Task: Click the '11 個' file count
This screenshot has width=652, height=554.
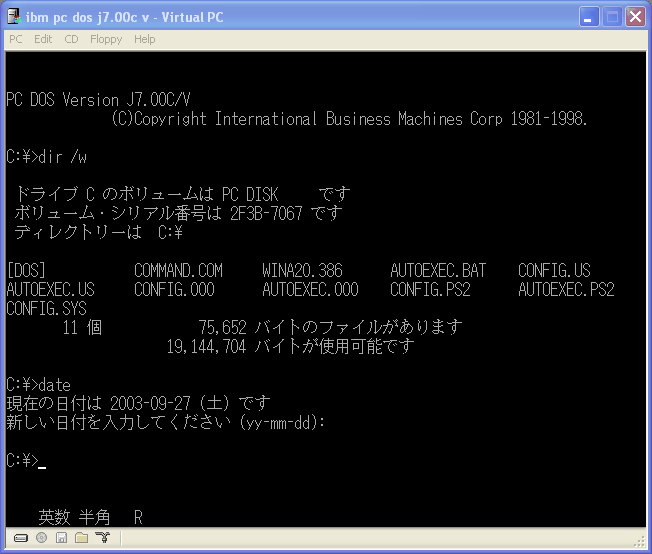Action: (82, 328)
